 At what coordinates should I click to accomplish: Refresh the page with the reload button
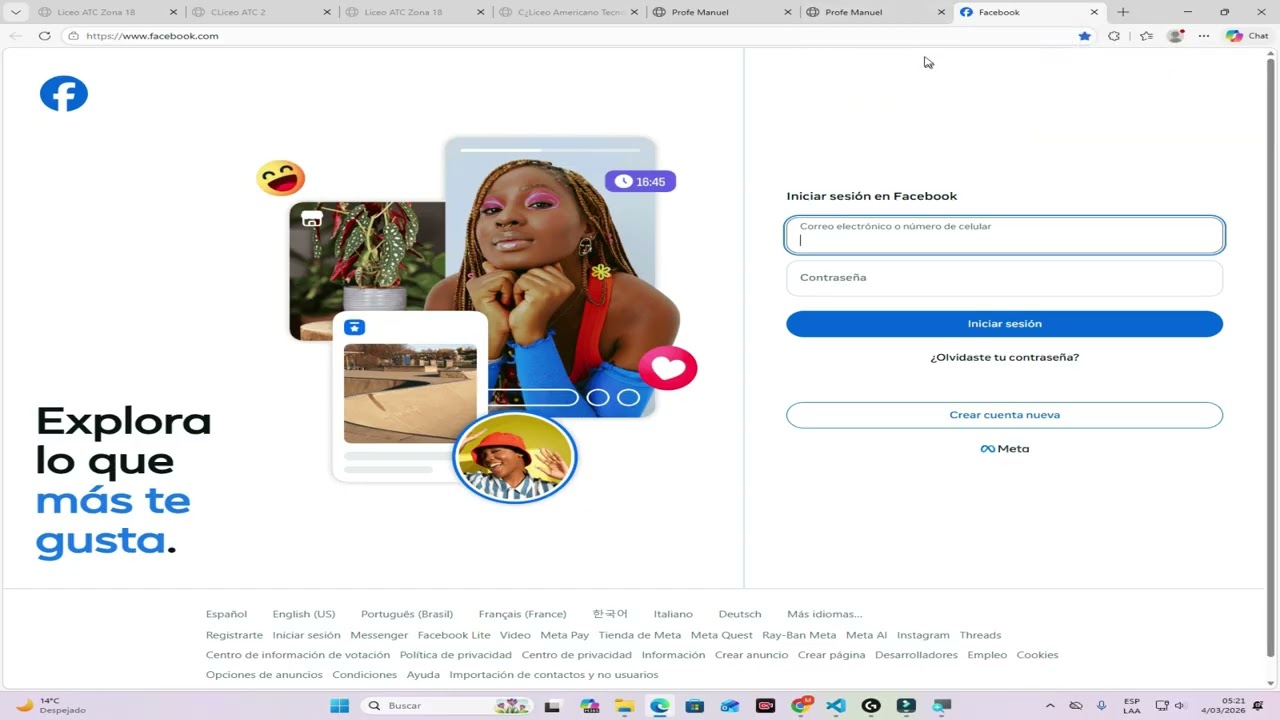(44, 36)
